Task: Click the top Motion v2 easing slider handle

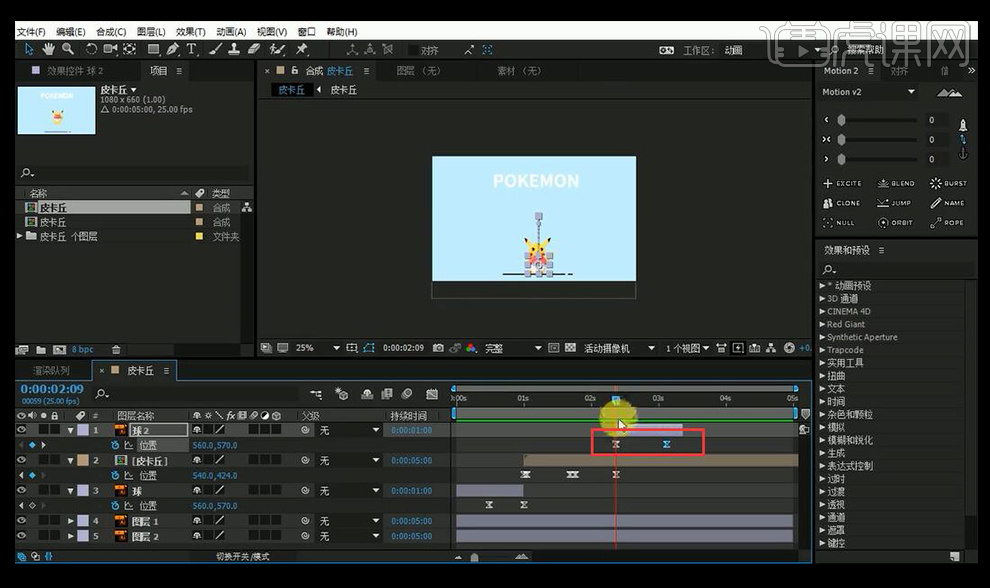Action: 841,120
